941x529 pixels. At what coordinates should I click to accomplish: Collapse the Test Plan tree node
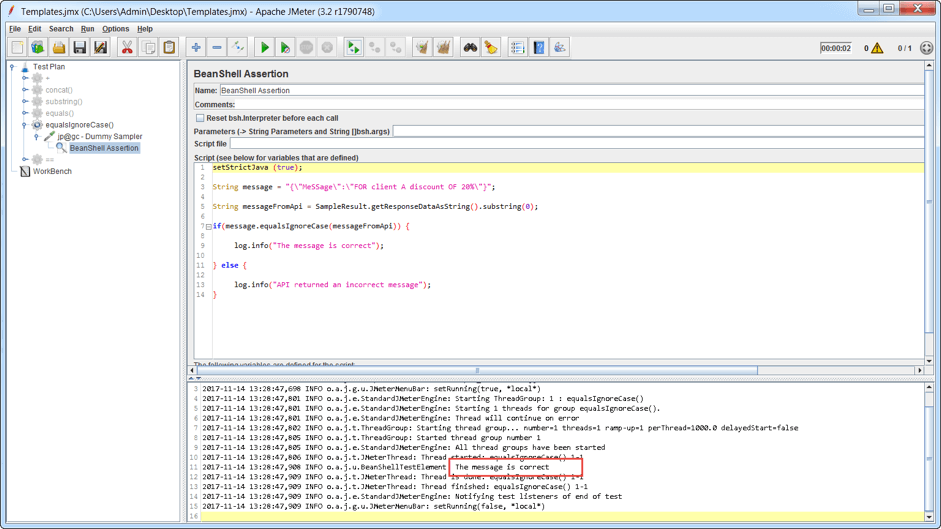coord(12,67)
